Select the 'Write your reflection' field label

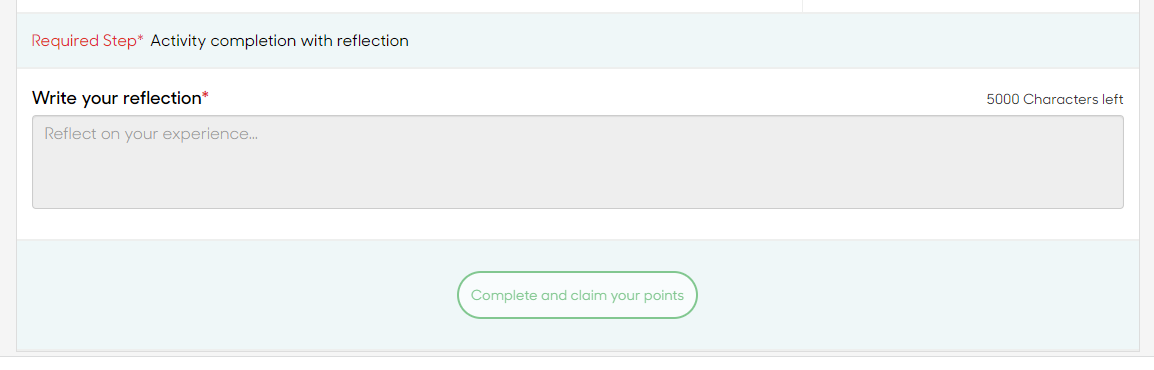(x=116, y=98)
